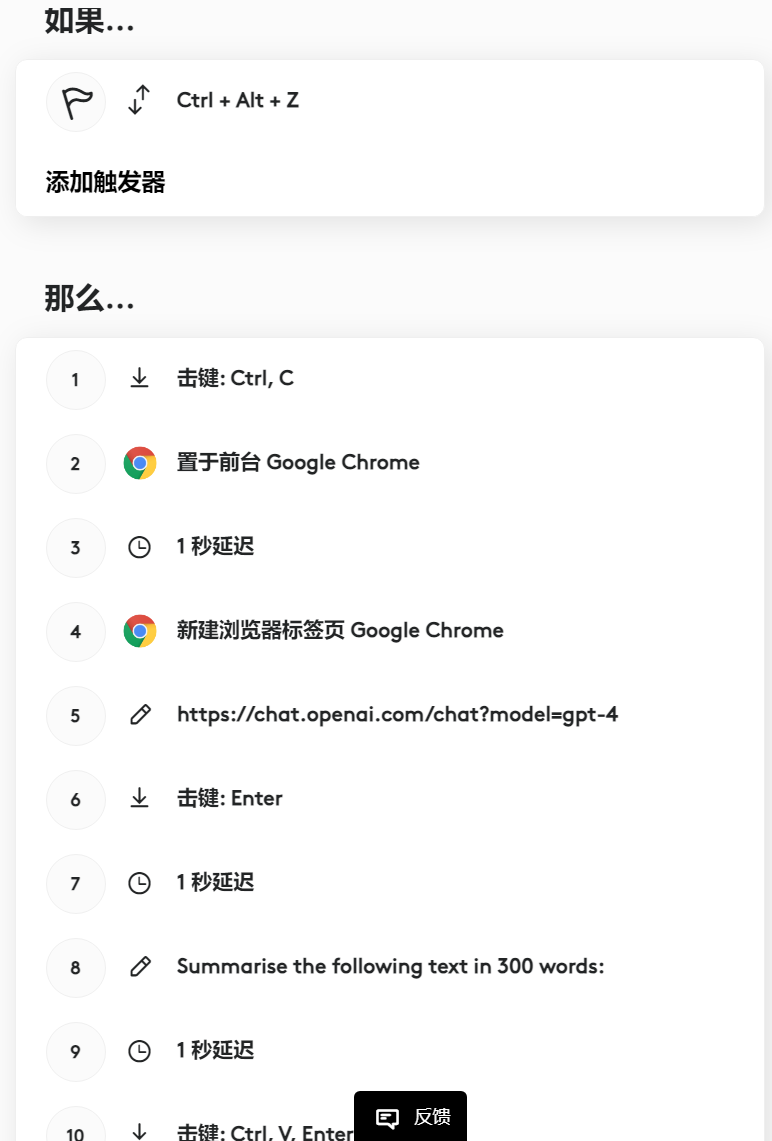This screenshot has height=1141, width=772.
Task: Click the download icon beside Enter keystroke
Action: point(140,798)
